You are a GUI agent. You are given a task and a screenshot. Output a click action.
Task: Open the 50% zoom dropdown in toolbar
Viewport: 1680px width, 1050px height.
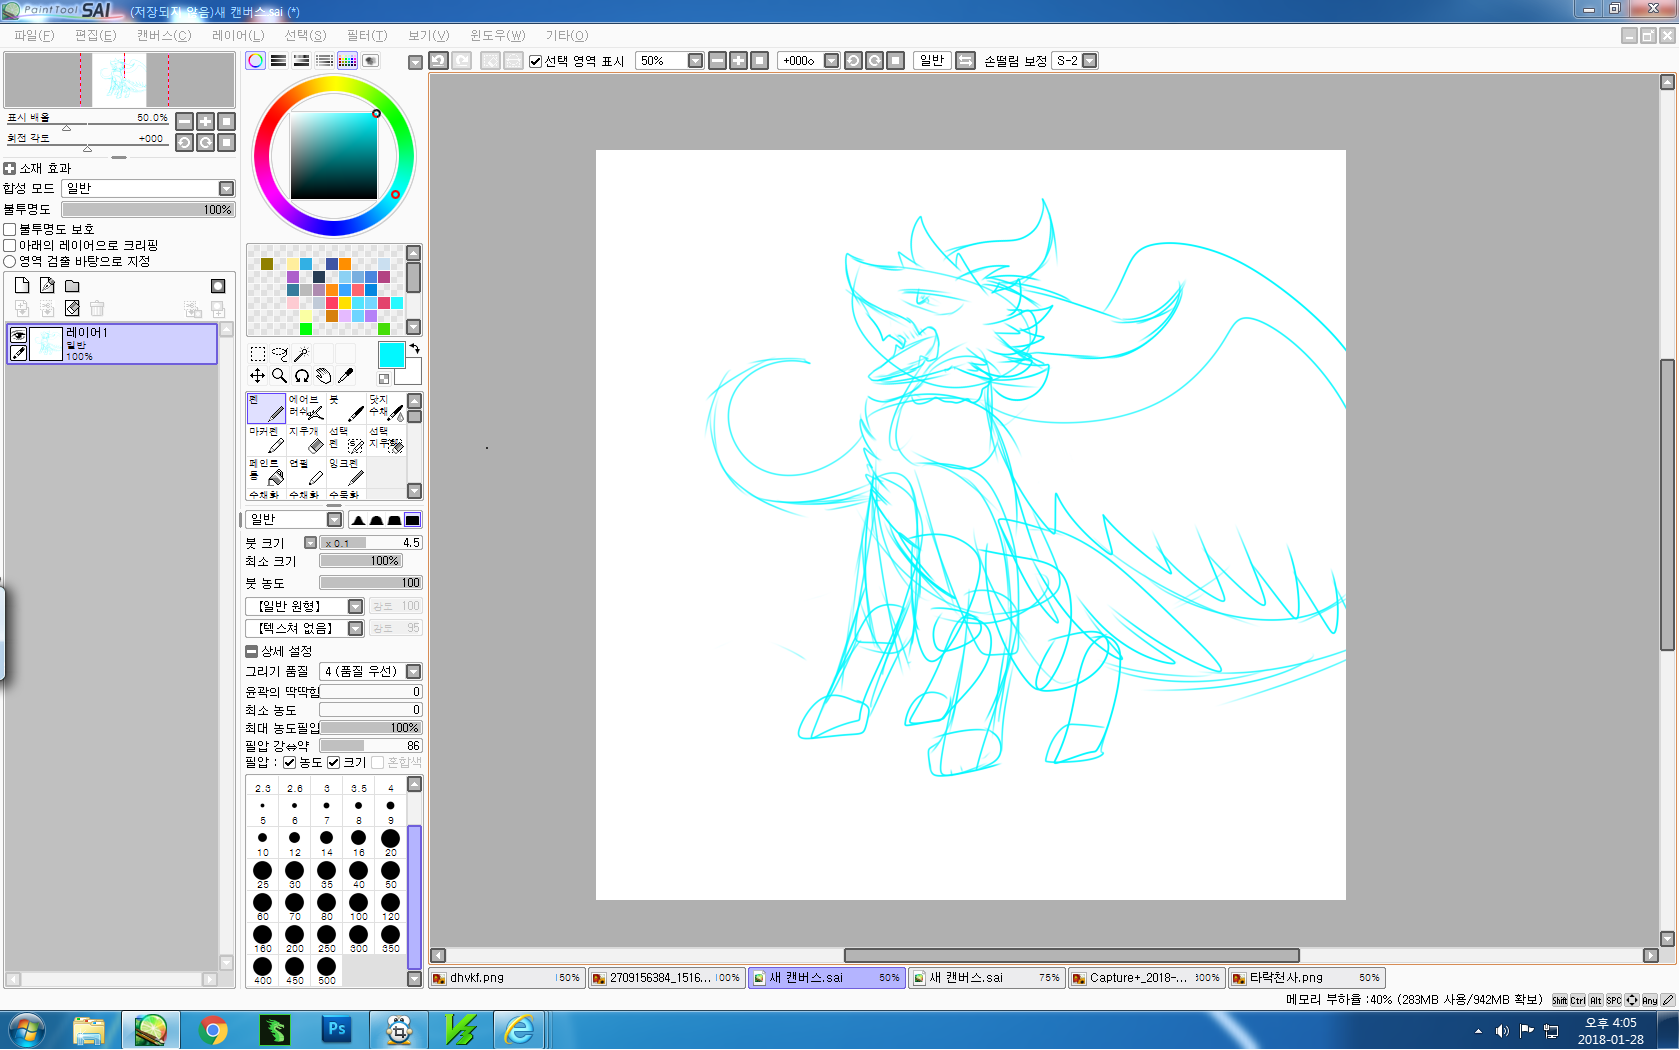coord(696,61)
